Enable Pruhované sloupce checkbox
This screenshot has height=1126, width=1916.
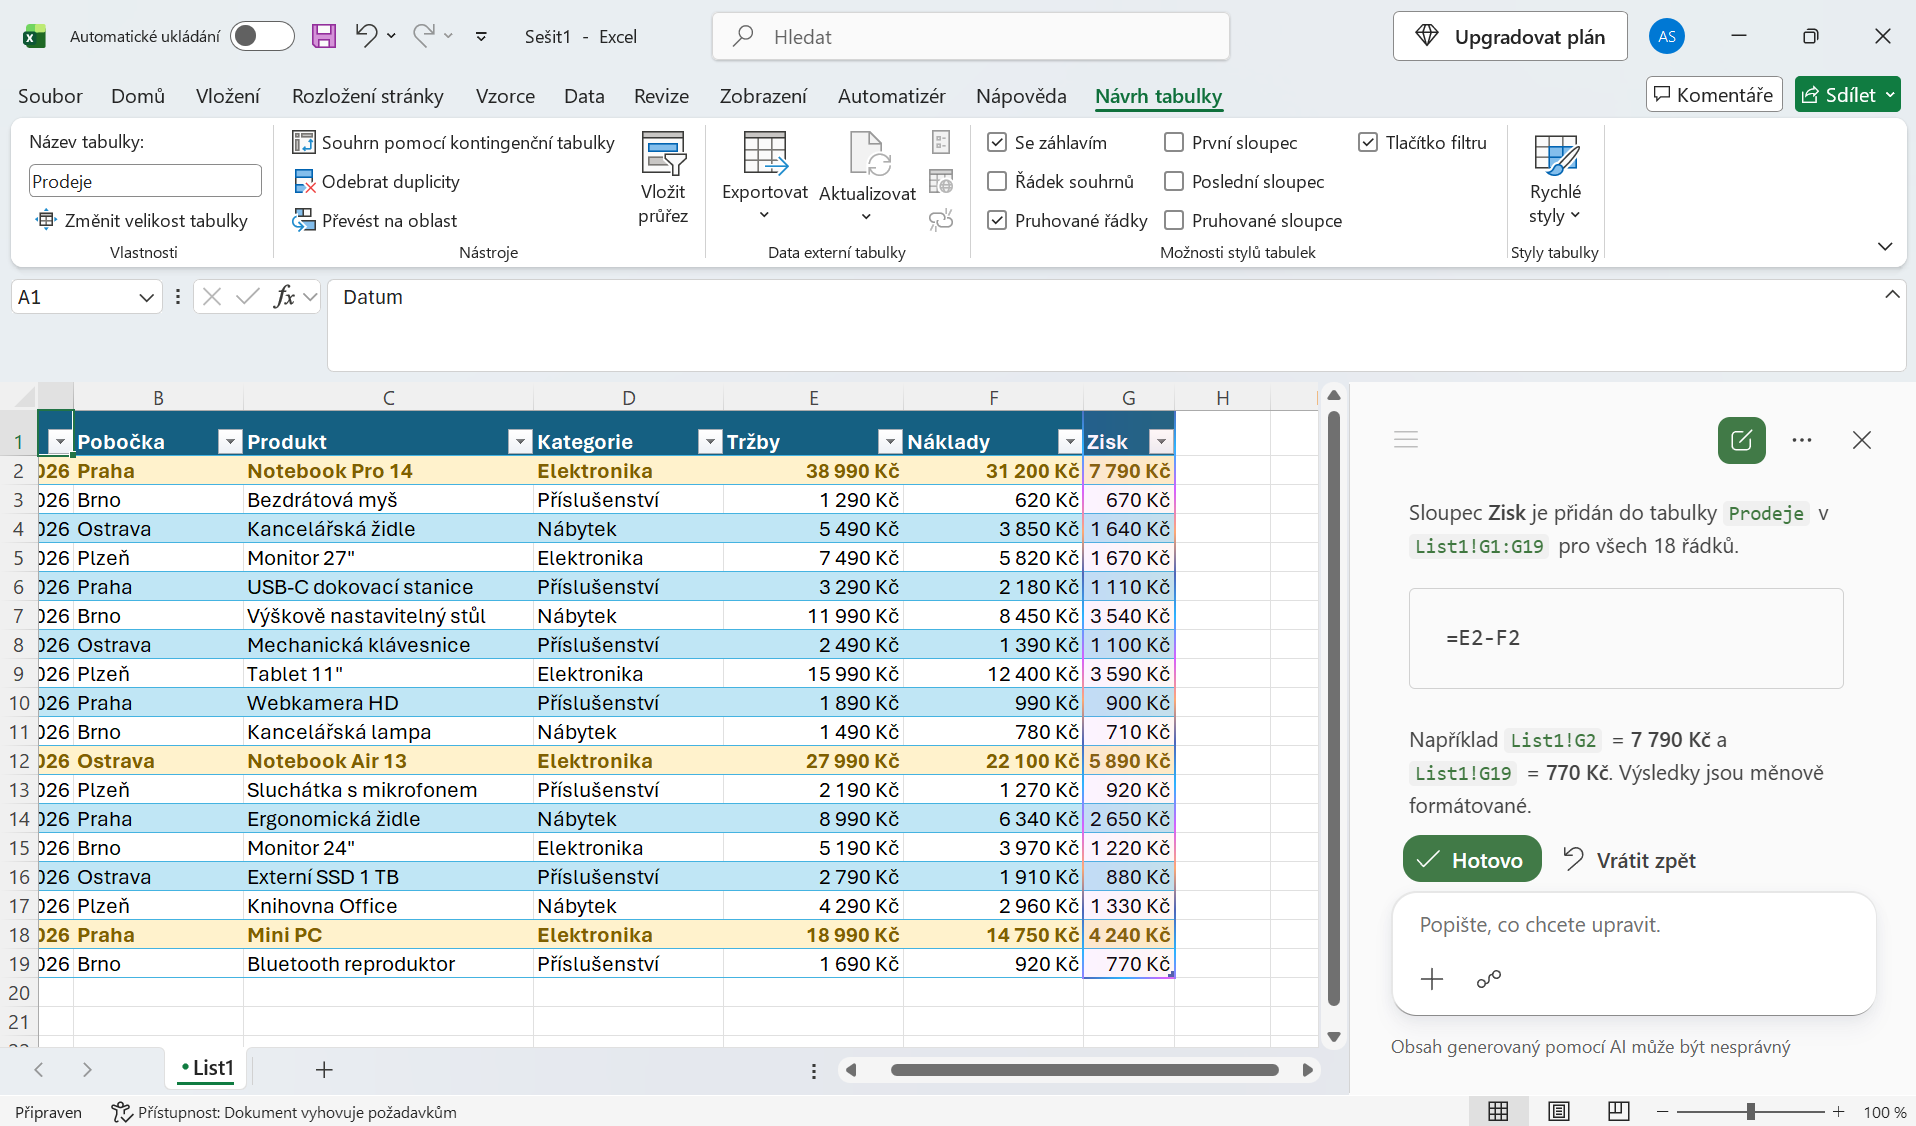[x=1174, y=221]
